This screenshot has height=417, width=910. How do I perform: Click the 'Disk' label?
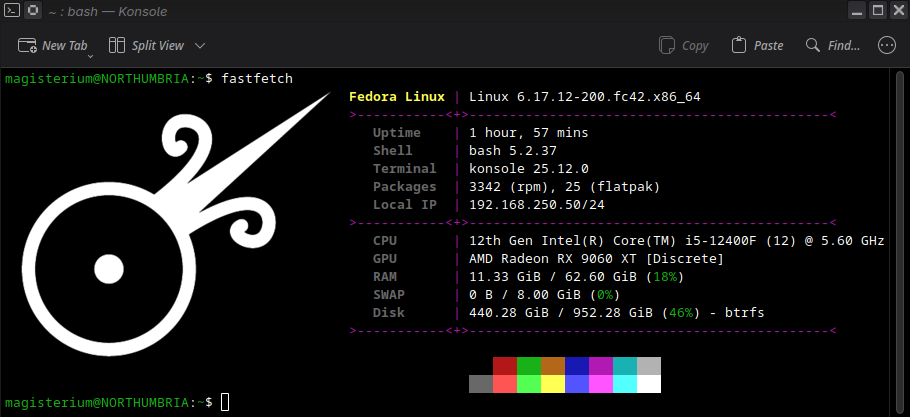(x=389, y=313)
